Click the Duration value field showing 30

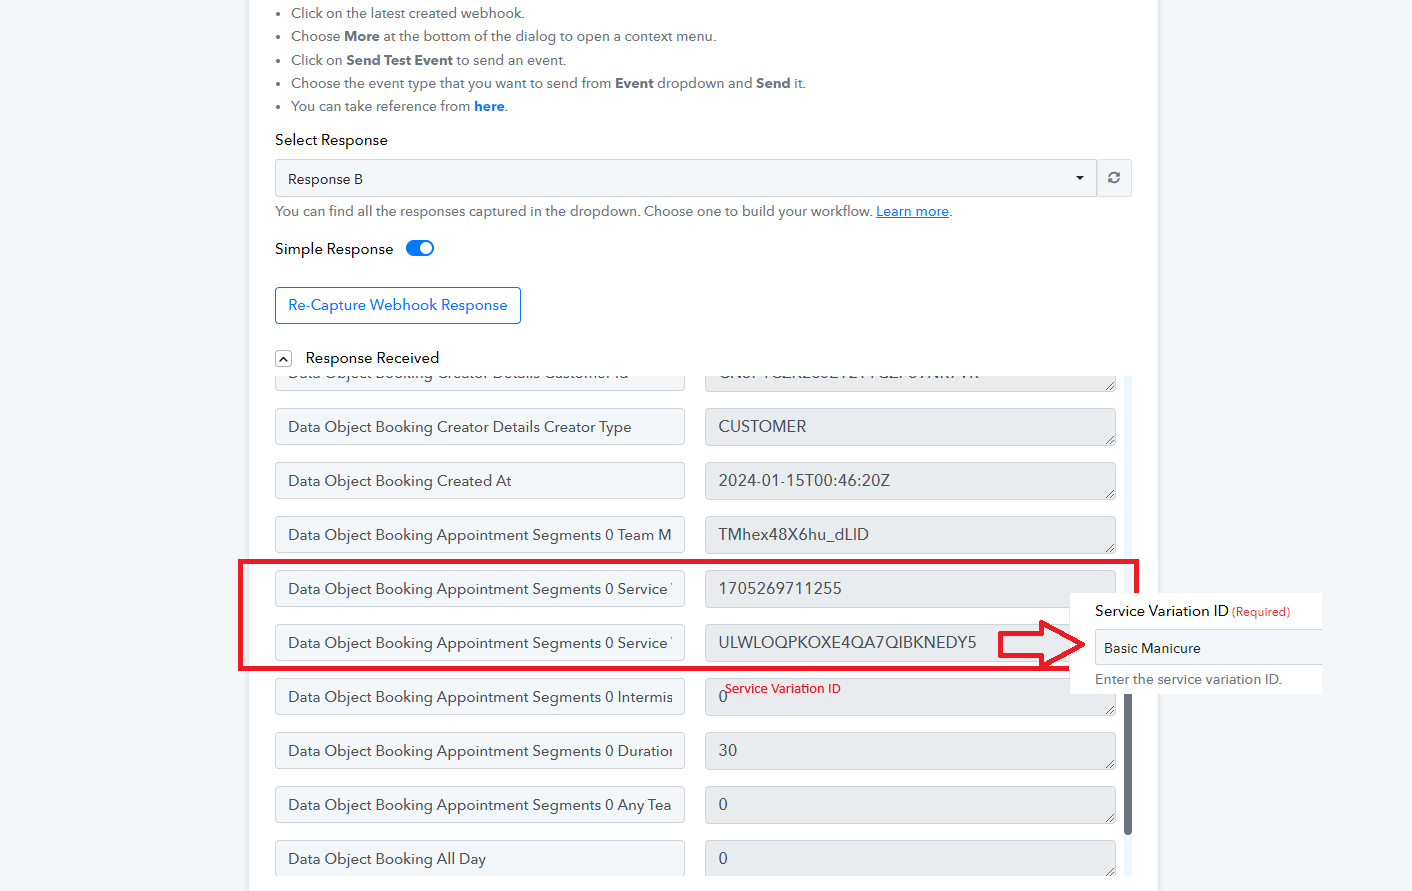click(x=910, y=751)
